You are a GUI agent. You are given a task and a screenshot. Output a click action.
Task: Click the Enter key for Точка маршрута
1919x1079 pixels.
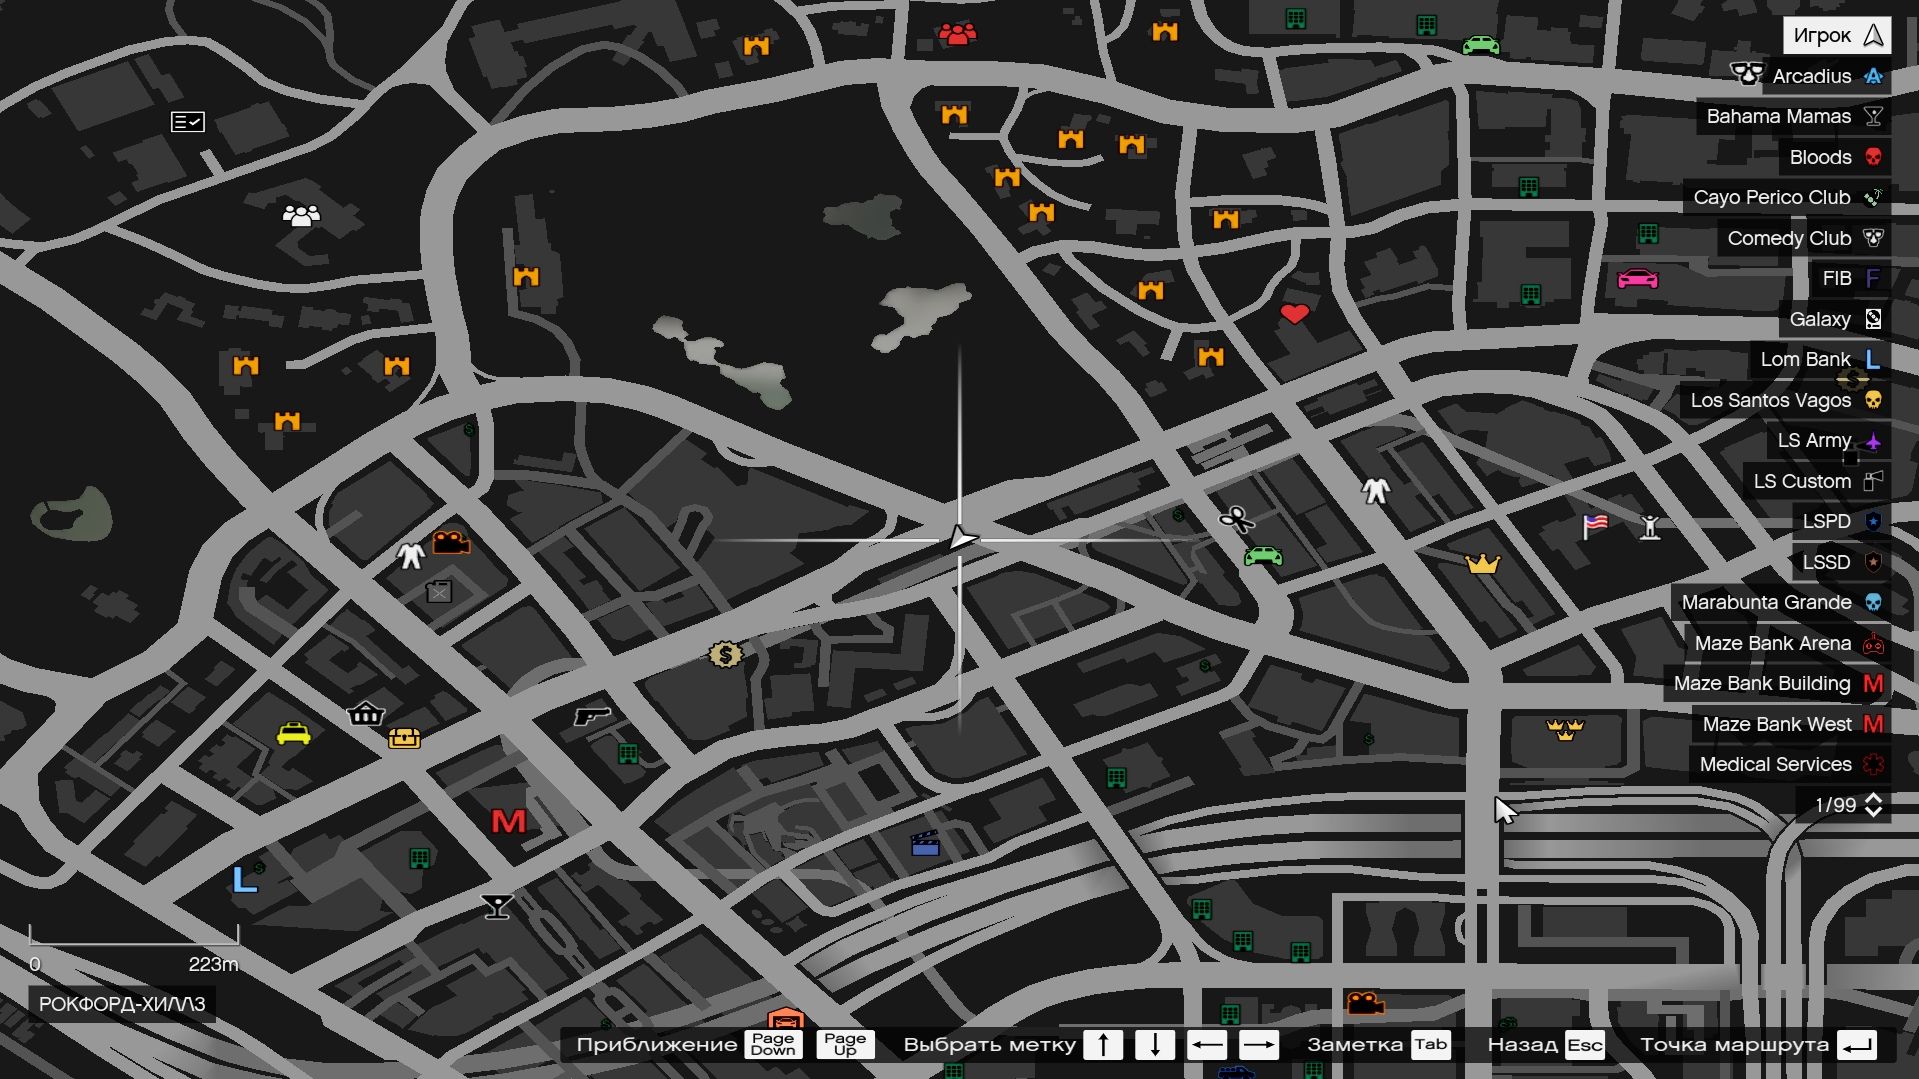pos(1857,1045)
